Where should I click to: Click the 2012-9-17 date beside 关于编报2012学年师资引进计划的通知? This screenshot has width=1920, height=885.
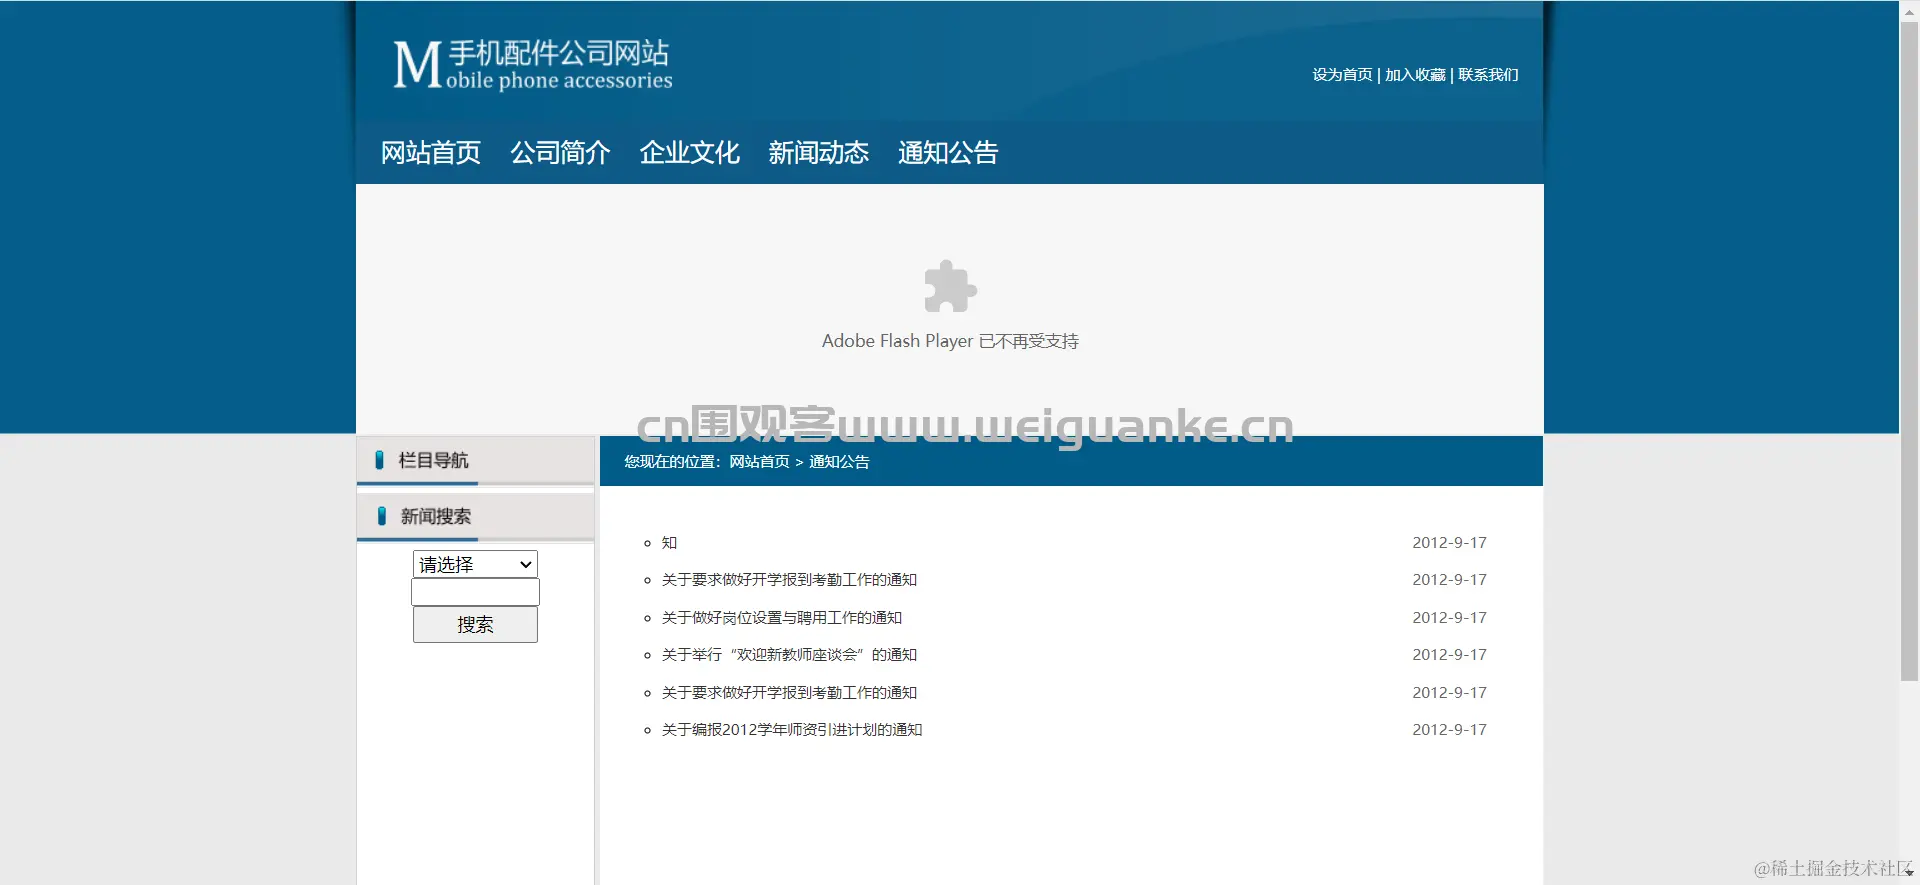coord(1449,730)
